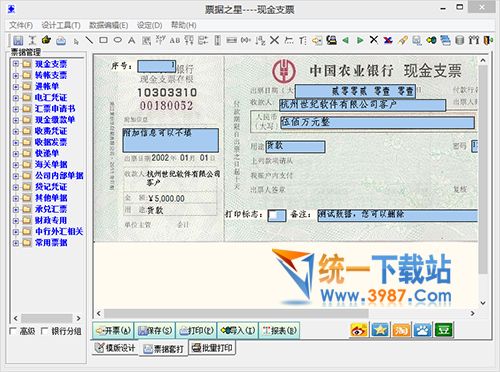The image size is (500, 372).
Task: Click the cheque area vertical scrollbar thumb
Action: pyautogui.click(x=483, y=169)
